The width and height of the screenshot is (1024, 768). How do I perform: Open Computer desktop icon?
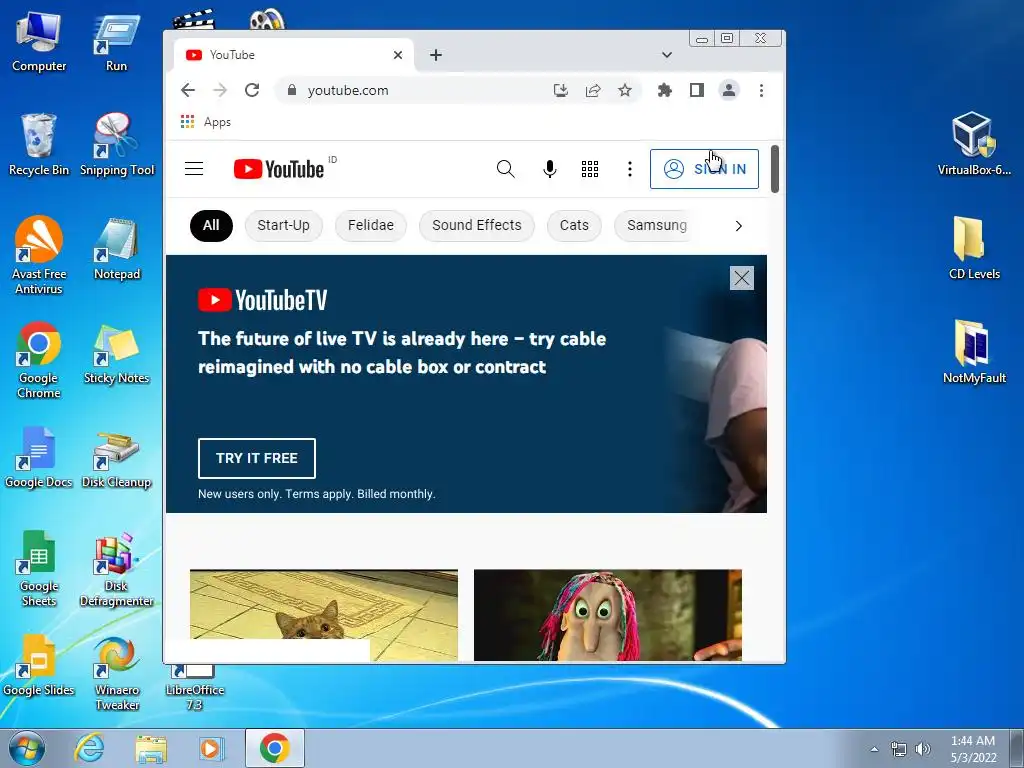(39, 41)
